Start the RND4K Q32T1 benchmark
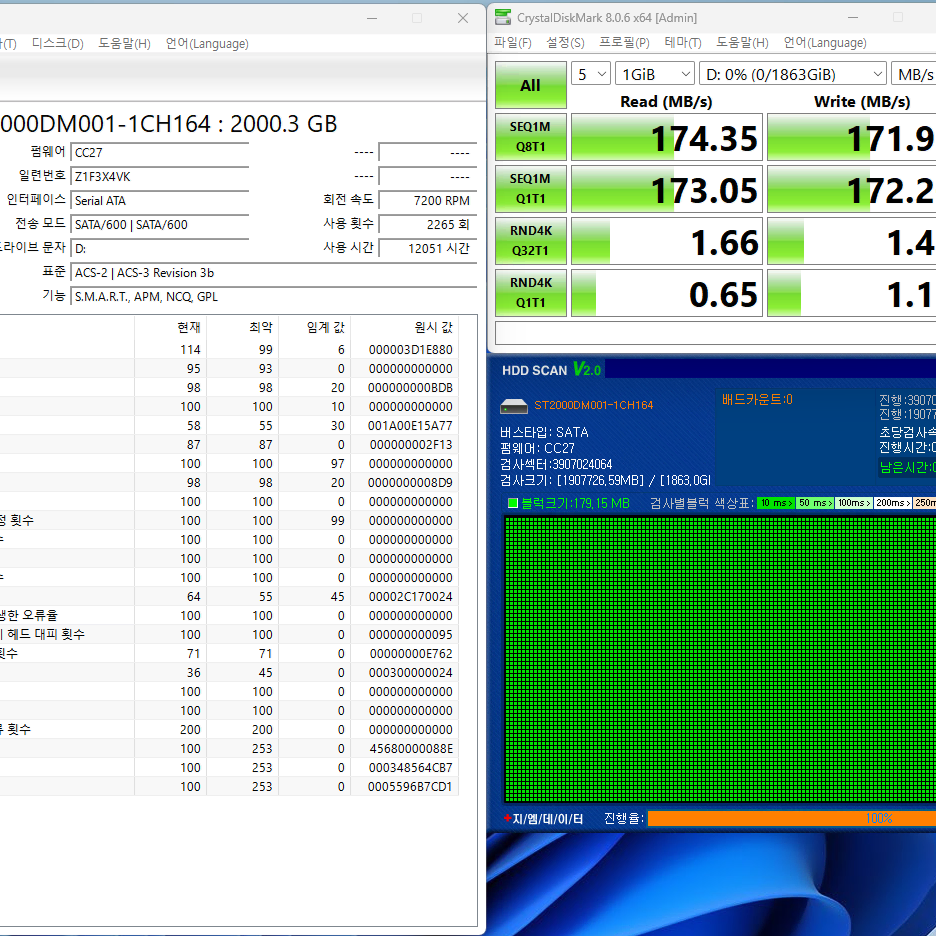 click(x=530, y=241)
